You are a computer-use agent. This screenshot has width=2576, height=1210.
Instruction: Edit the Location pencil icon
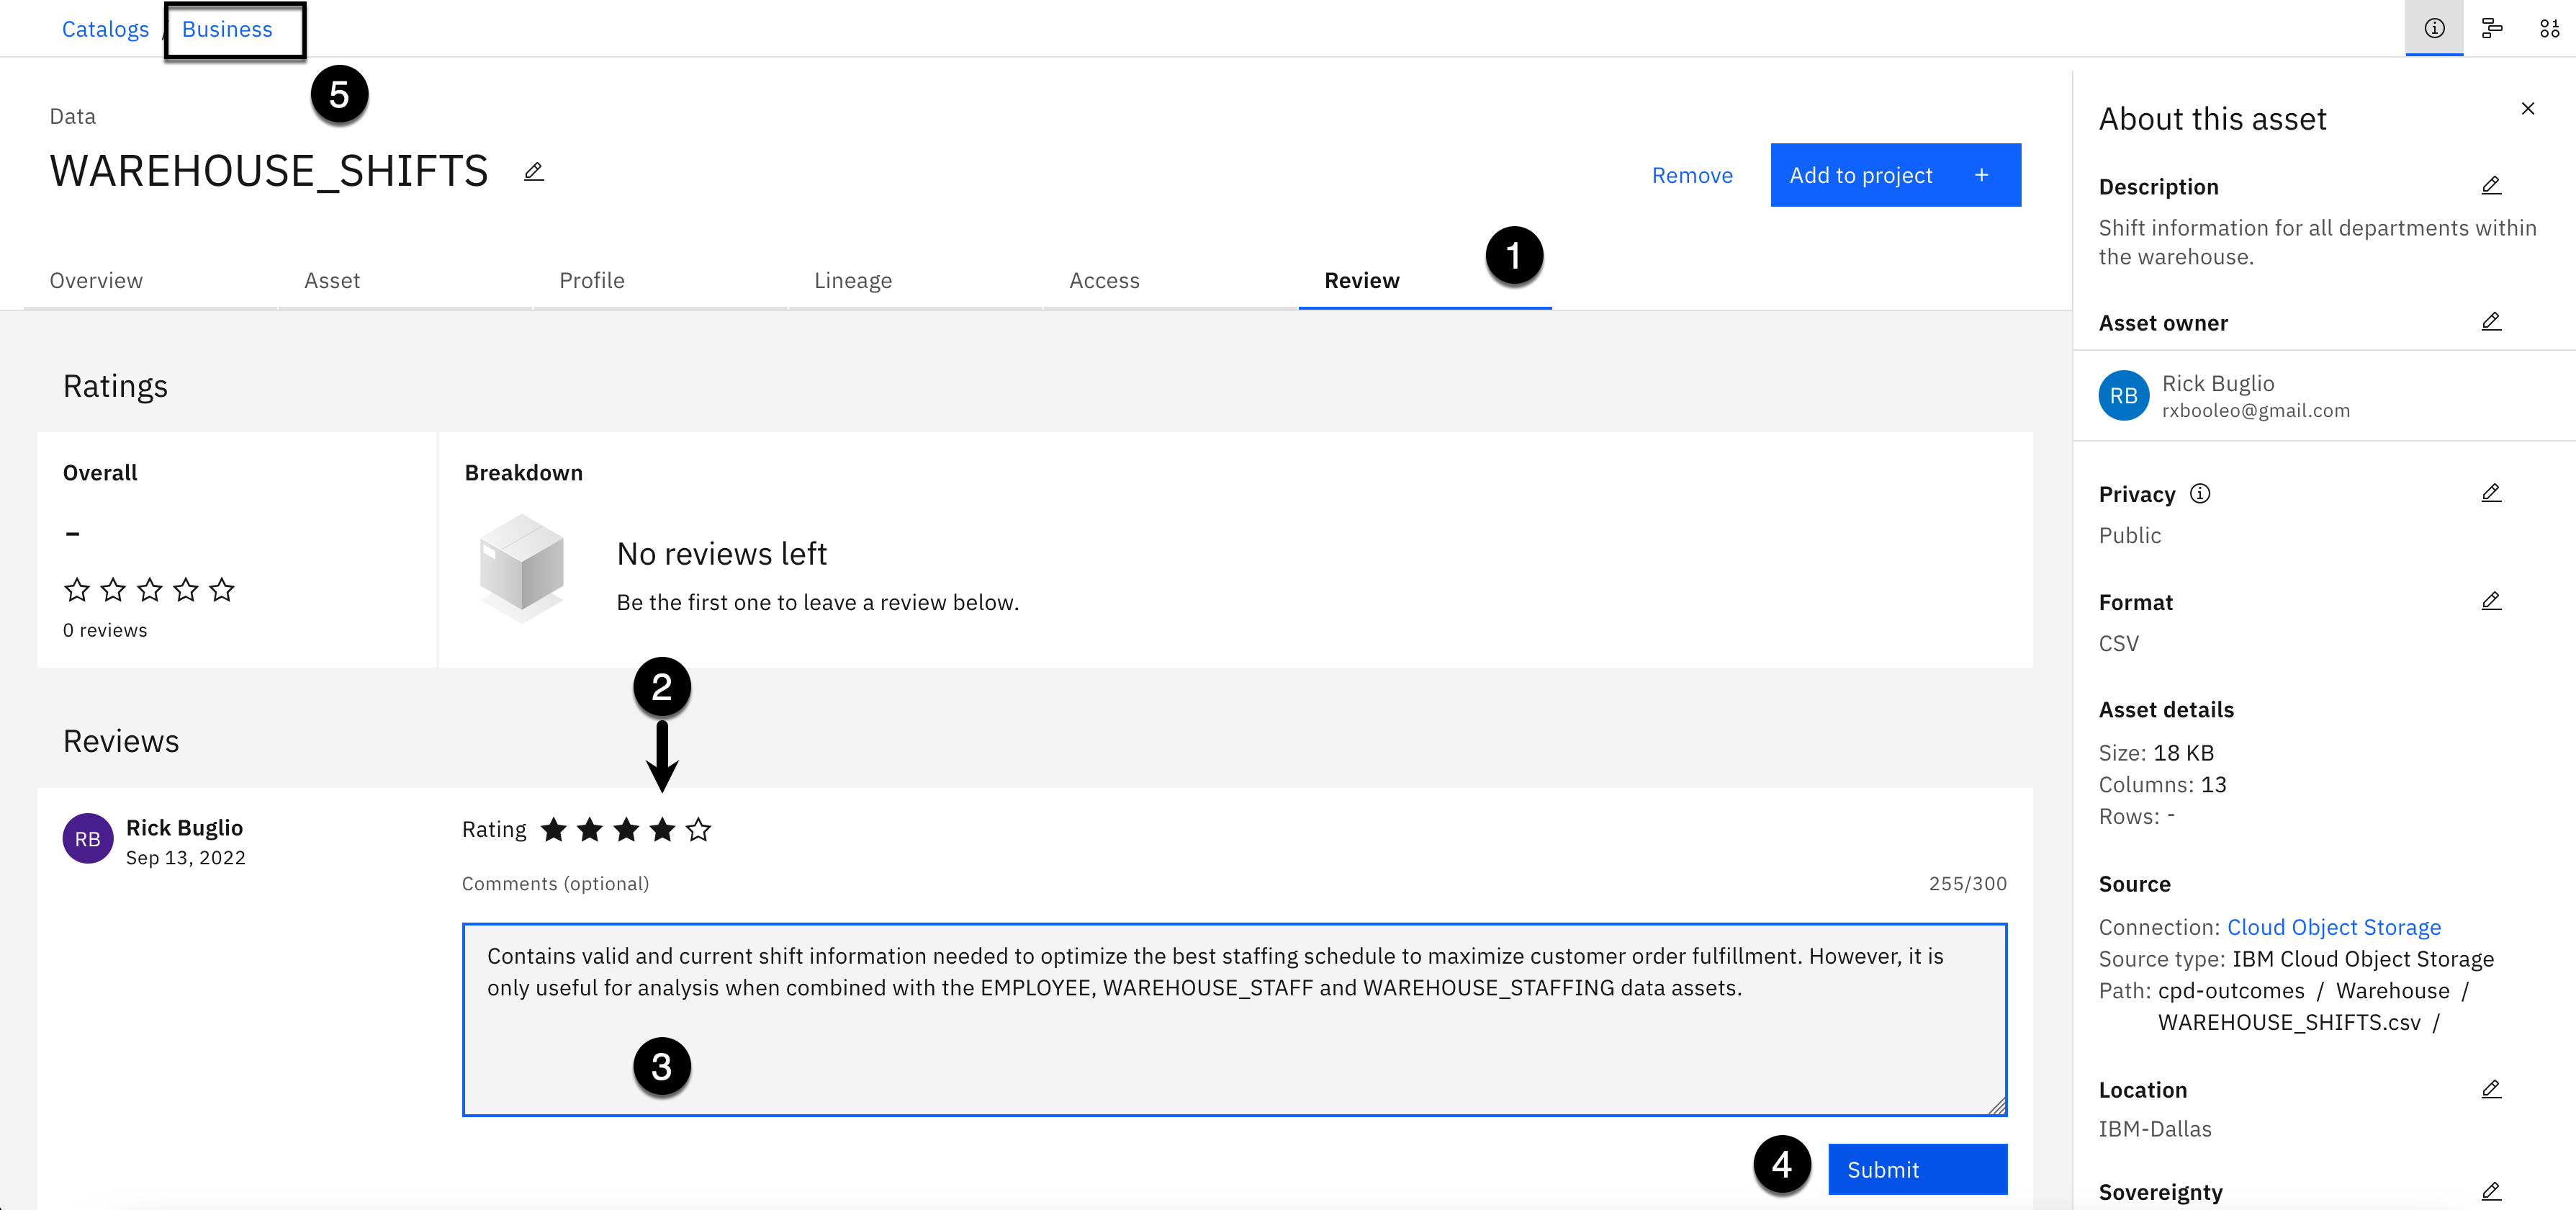click(x=2491, y=1089)
